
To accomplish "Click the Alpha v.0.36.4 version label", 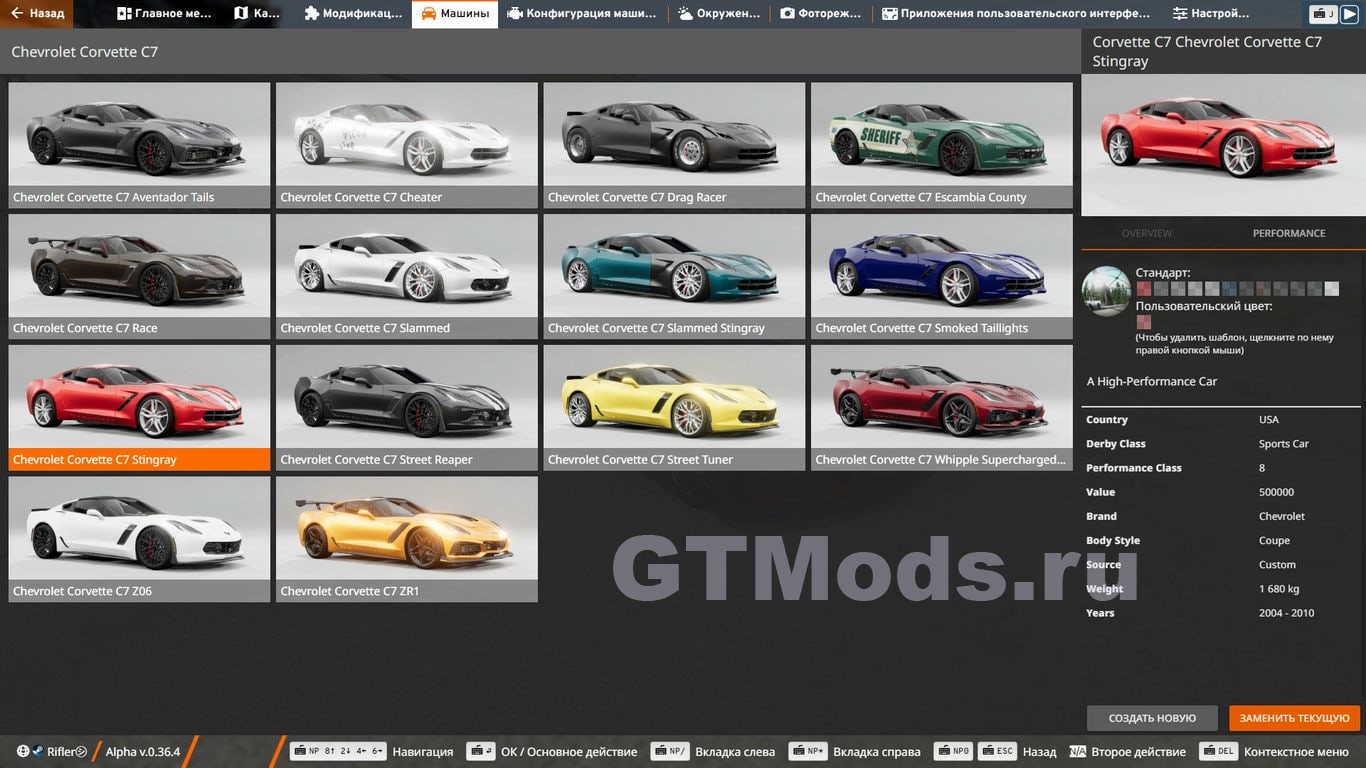I will point(143,752).
